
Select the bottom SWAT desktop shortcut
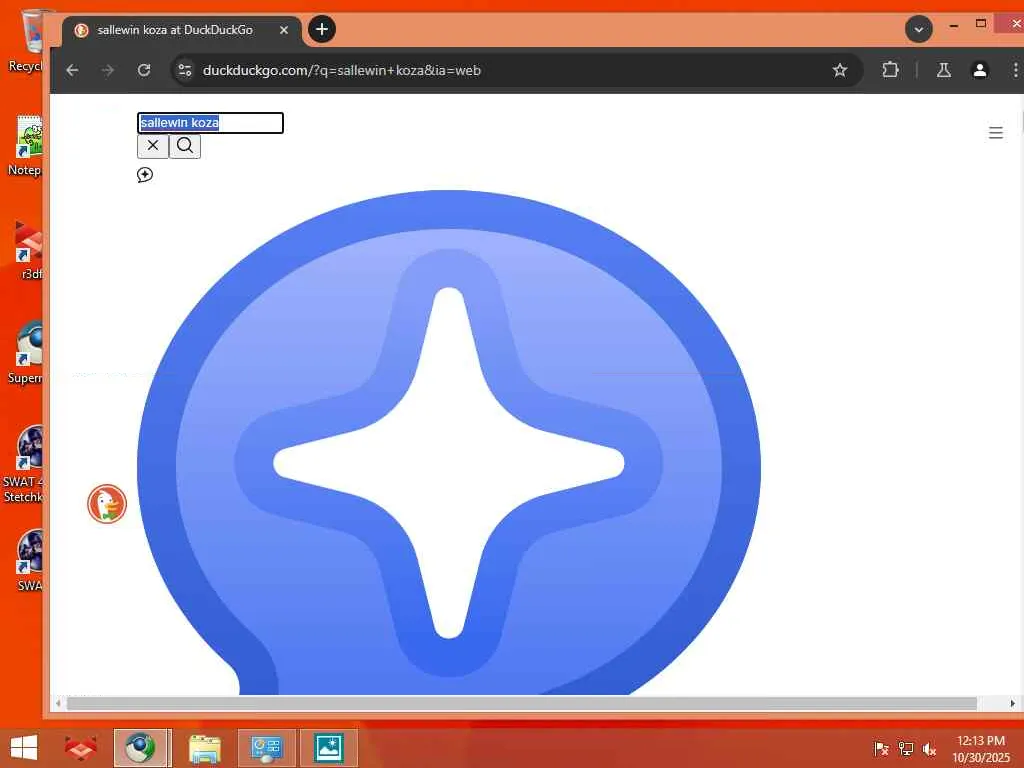pos(29,560)
